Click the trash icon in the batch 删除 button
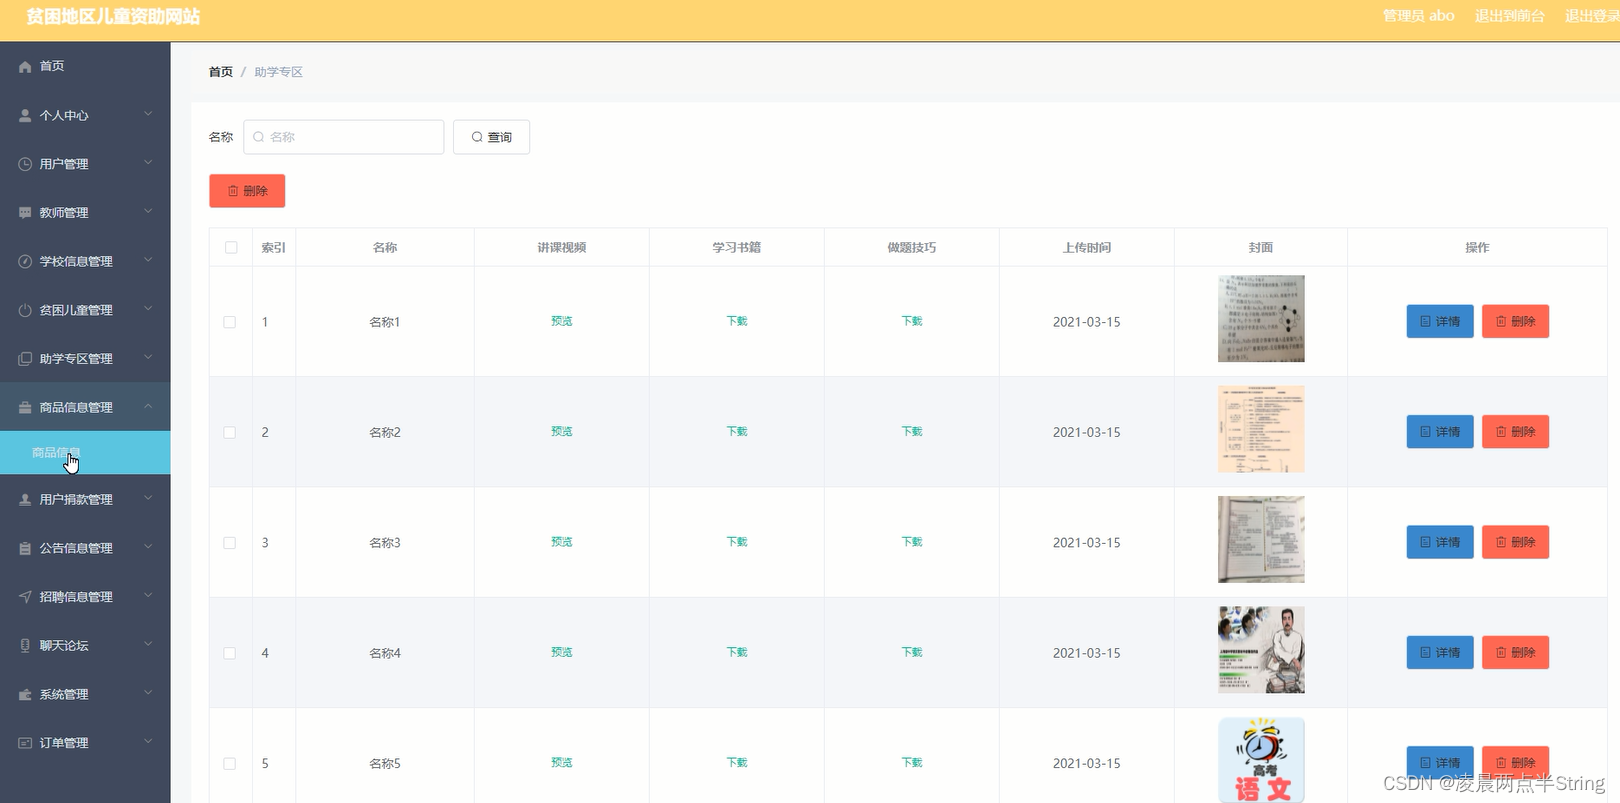 233,191
